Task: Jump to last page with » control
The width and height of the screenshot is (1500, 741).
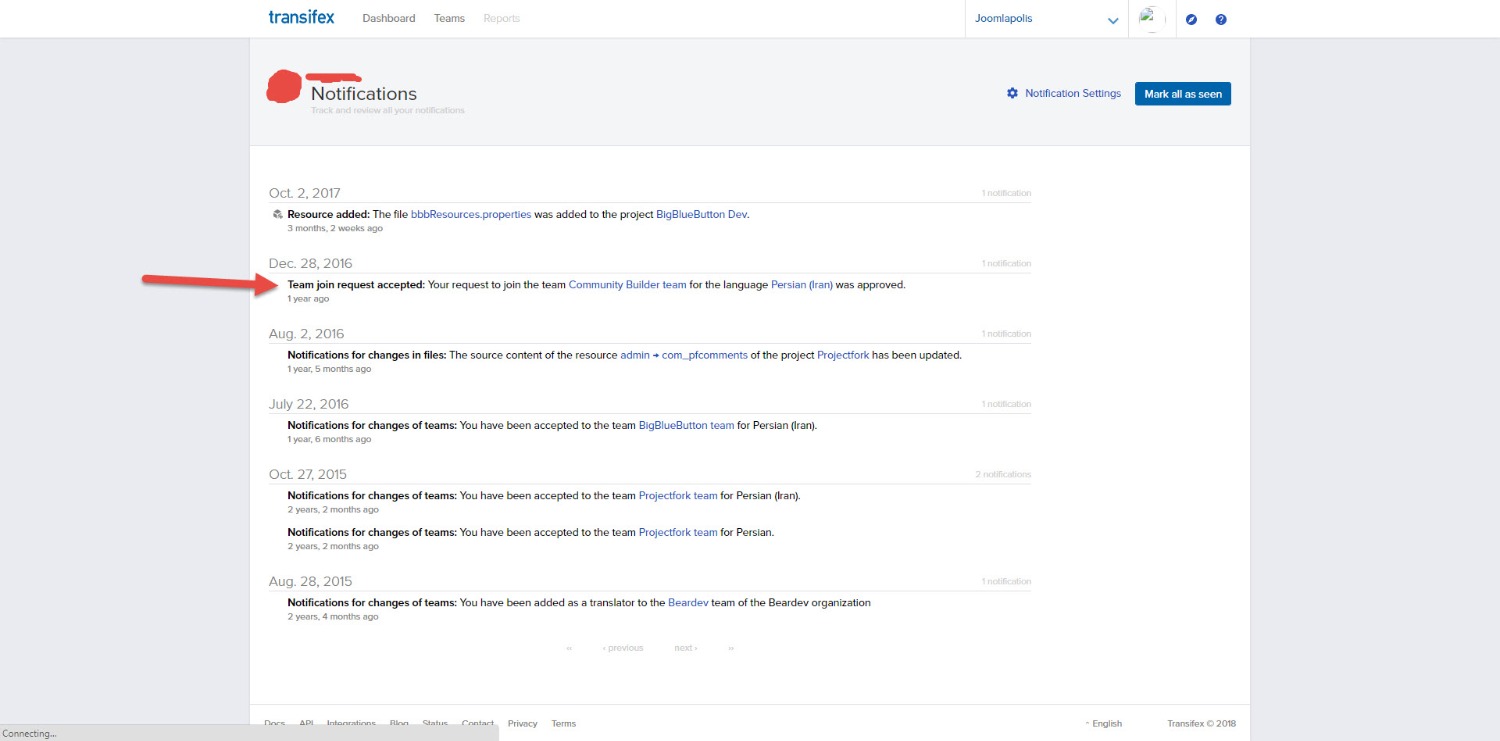Action: click(x=731, y=648)
